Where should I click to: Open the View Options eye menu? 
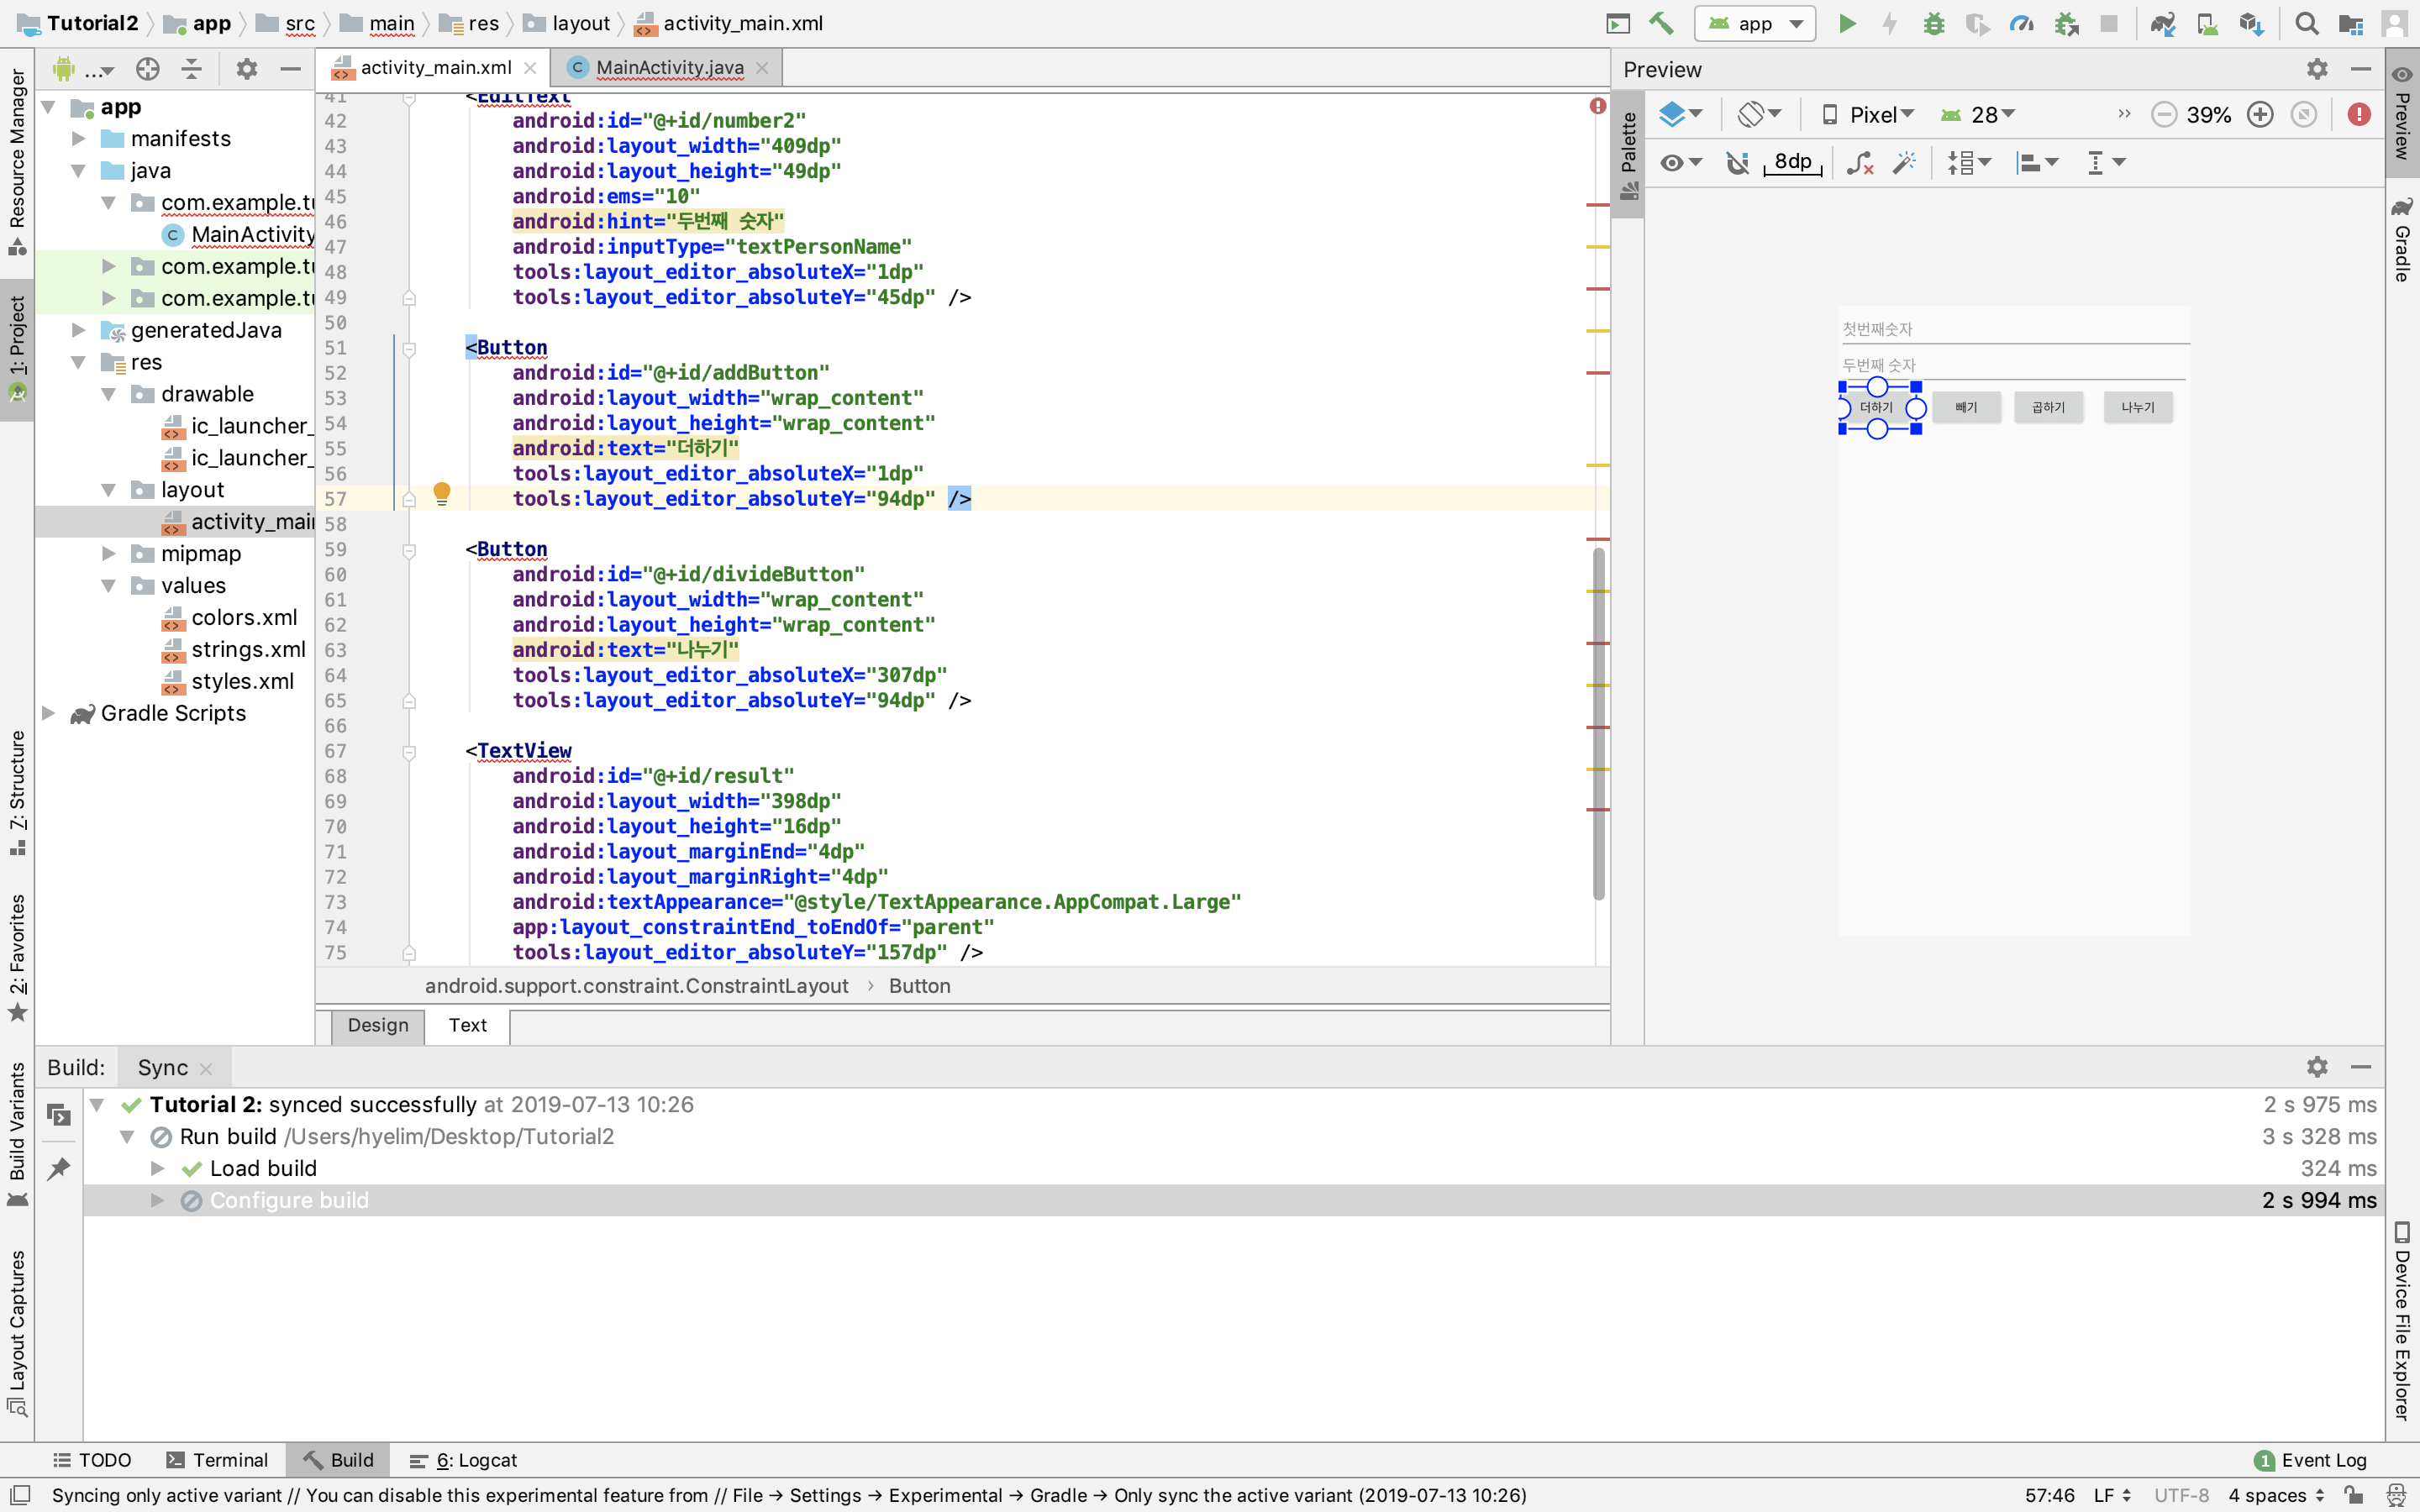[x=1680, y=162]
